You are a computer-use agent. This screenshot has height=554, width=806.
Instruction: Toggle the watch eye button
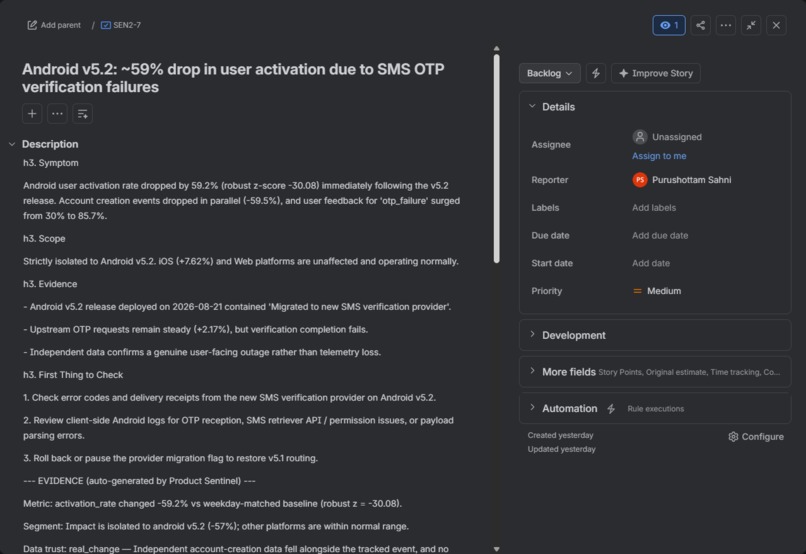pyautogui.click(x=669, y=25)
